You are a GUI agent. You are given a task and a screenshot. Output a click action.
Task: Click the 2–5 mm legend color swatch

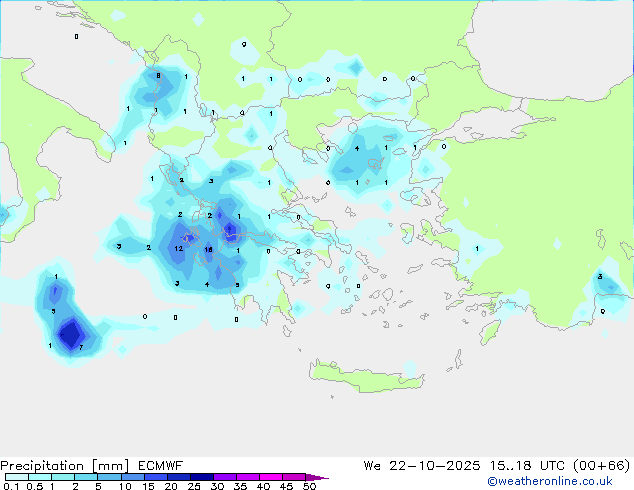pyautogui.click(x=86, y=477)
